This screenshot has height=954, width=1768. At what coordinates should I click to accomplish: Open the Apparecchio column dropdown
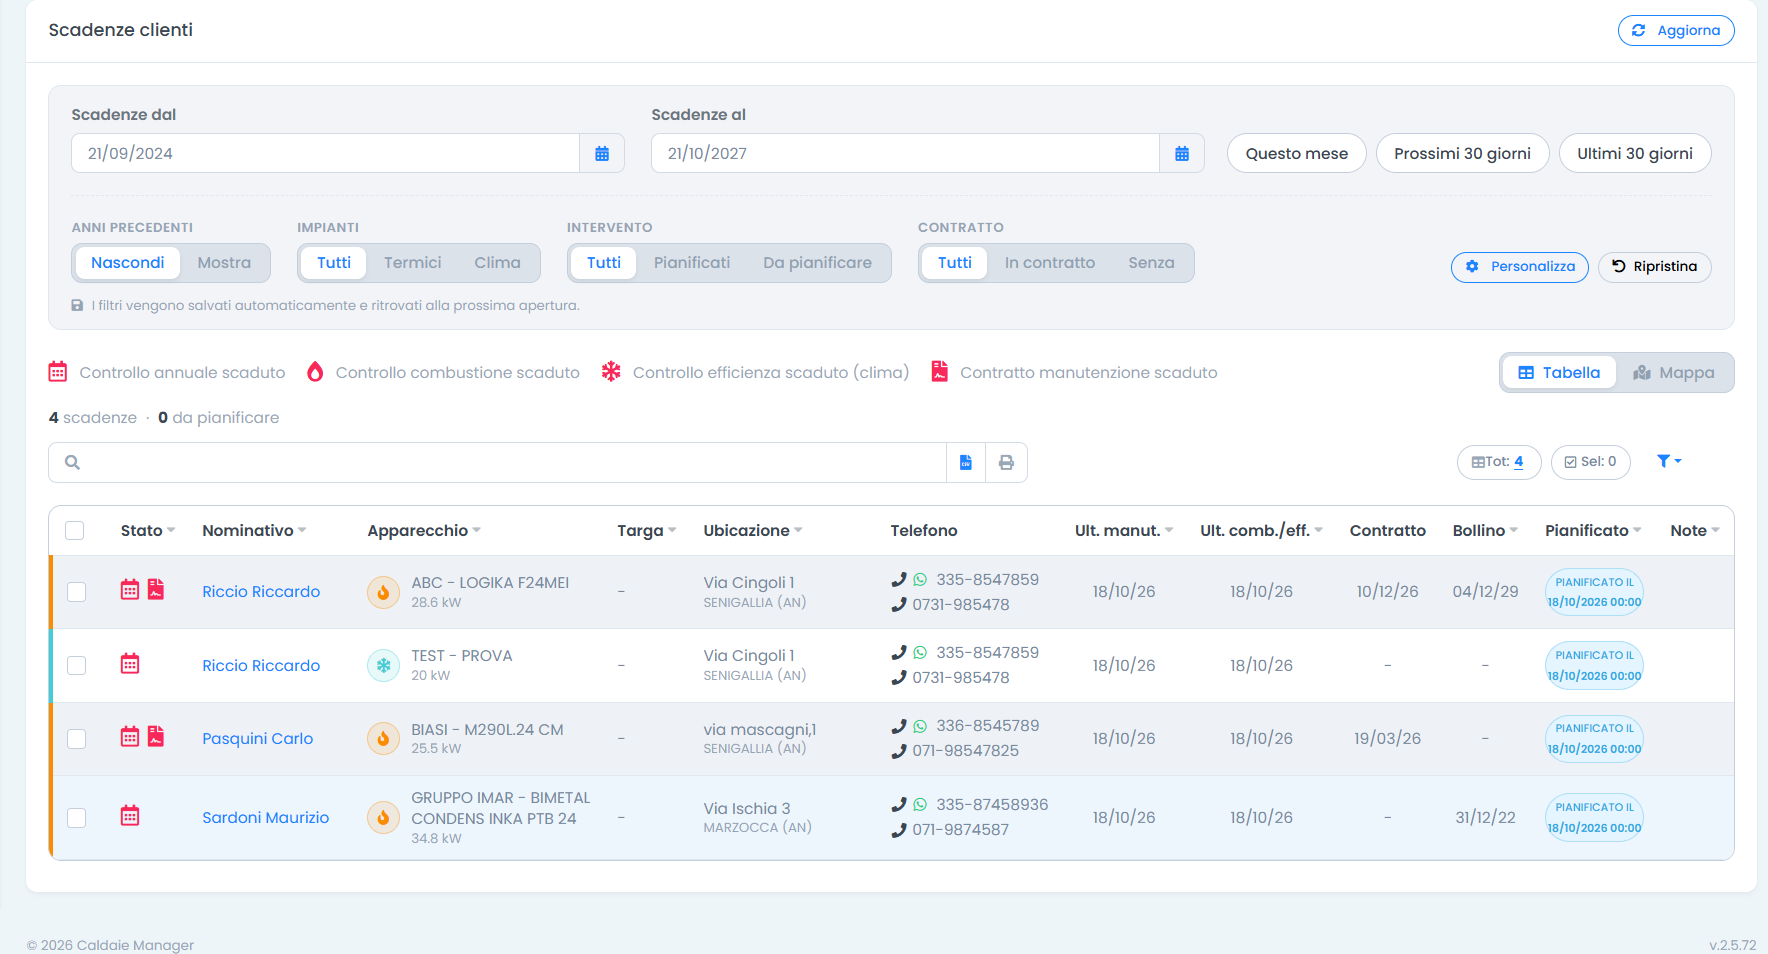pos(477,530)
